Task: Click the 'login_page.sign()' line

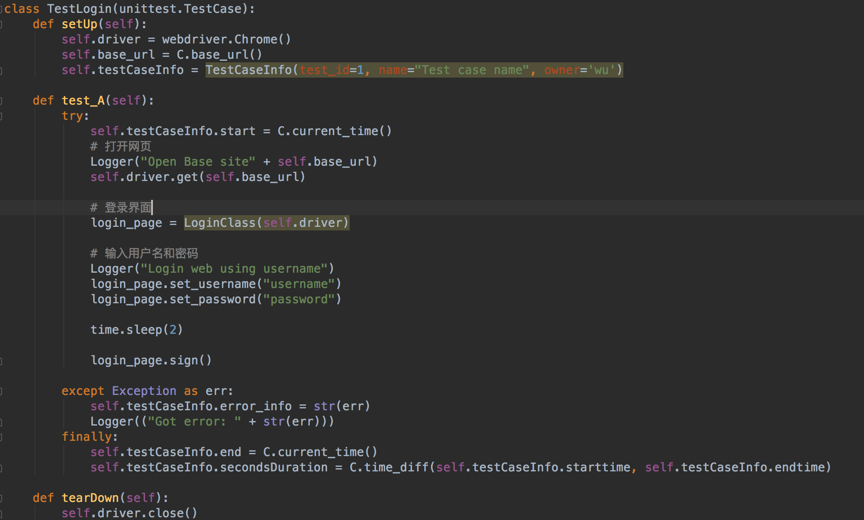Action: tap(151, 360)
